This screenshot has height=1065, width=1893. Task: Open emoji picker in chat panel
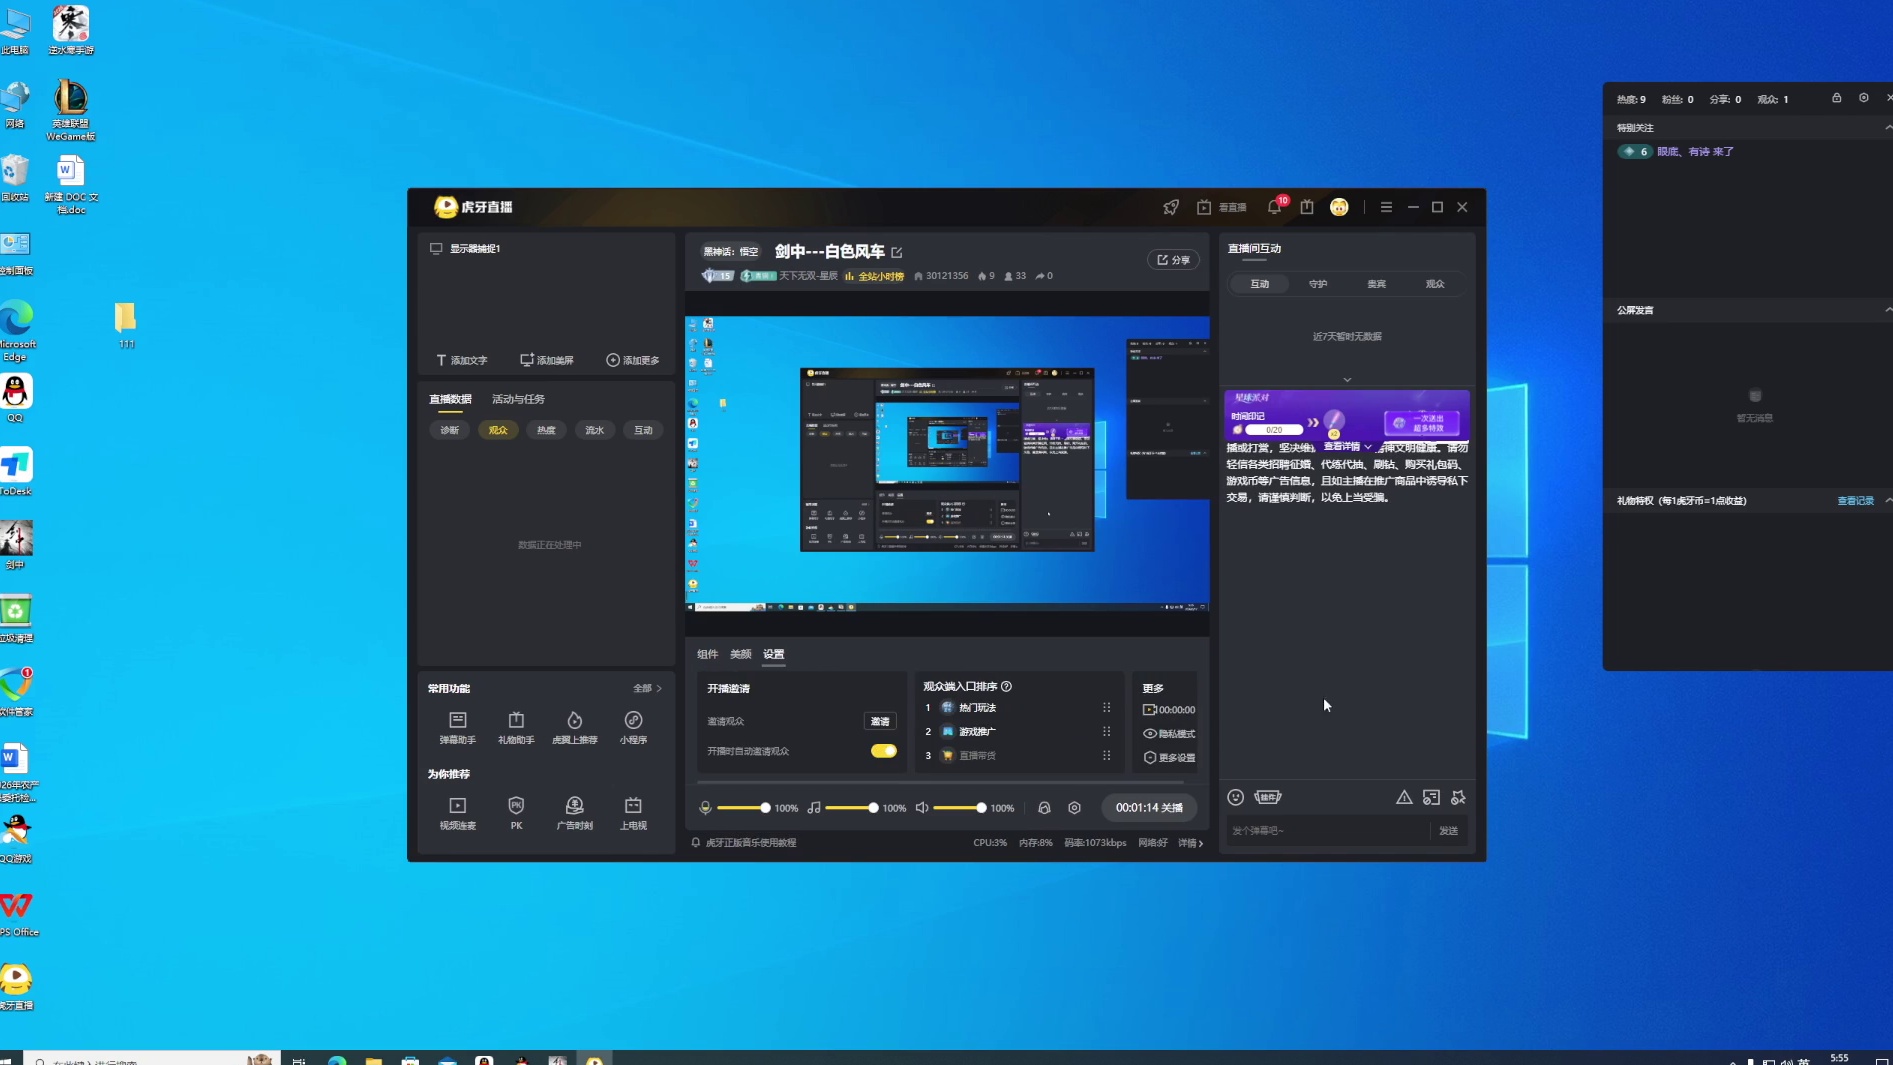[1236, 797]
